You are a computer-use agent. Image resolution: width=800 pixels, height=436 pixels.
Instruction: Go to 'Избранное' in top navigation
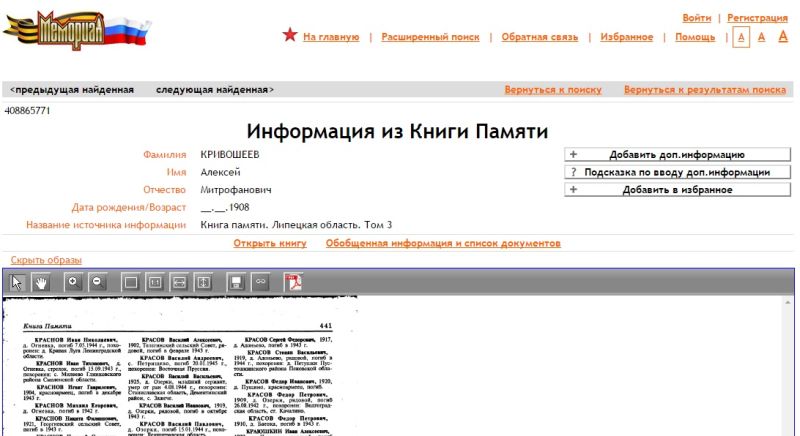[627, 37]
